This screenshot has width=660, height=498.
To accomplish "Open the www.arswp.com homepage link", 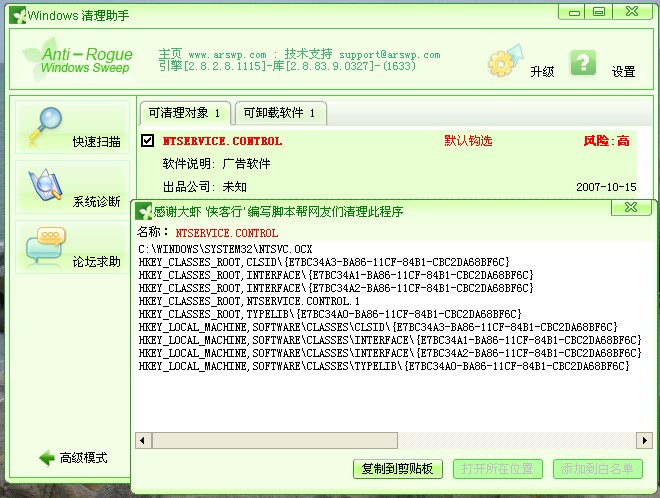I will pyautogui.click(x=227, y=55).
